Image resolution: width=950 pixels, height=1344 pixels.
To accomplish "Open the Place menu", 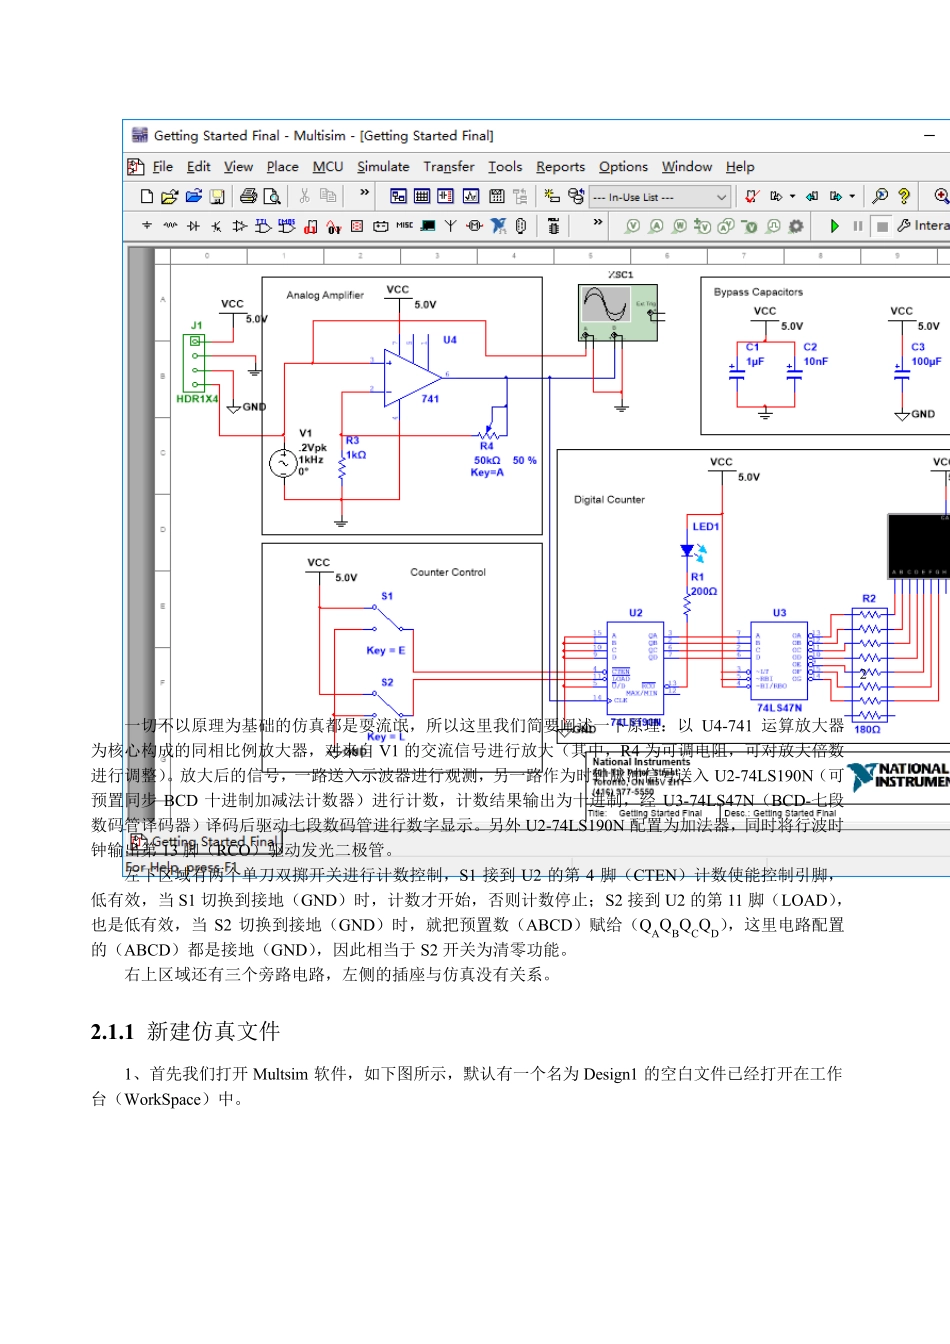I will tap(282, 167).
